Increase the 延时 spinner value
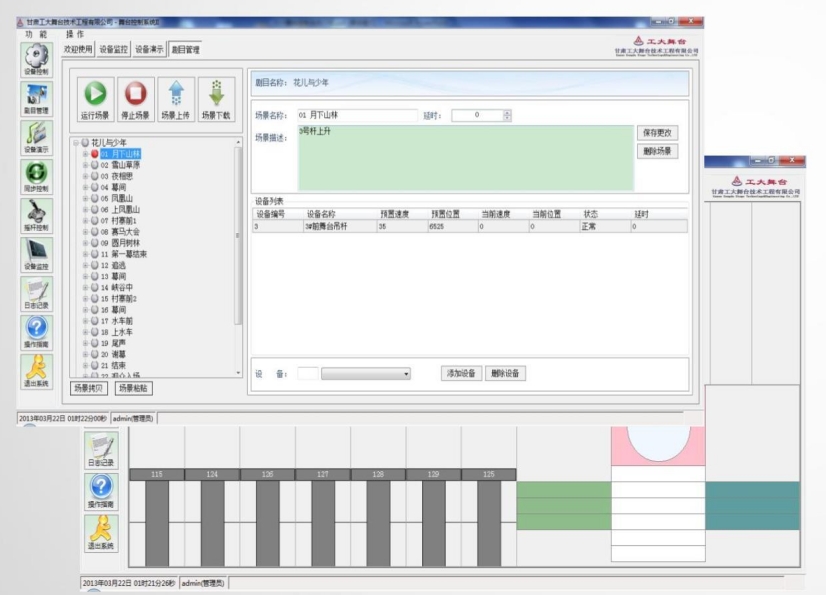This screenshot has height=595, width=826. (x=507, y=113)
